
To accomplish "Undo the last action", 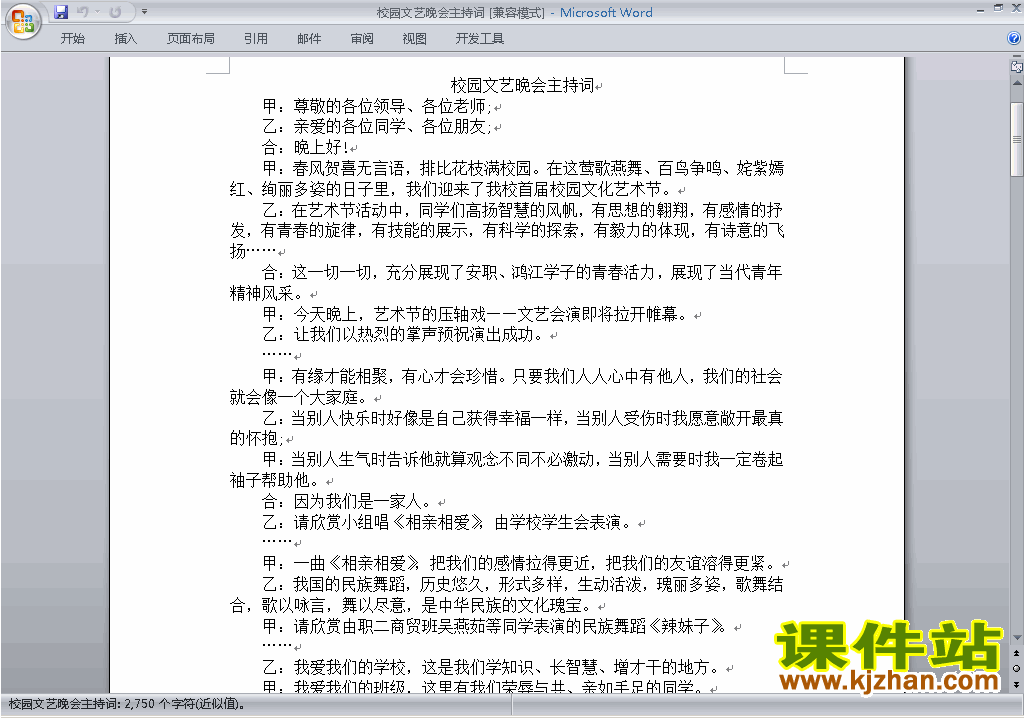I will [x=82, y=12].
